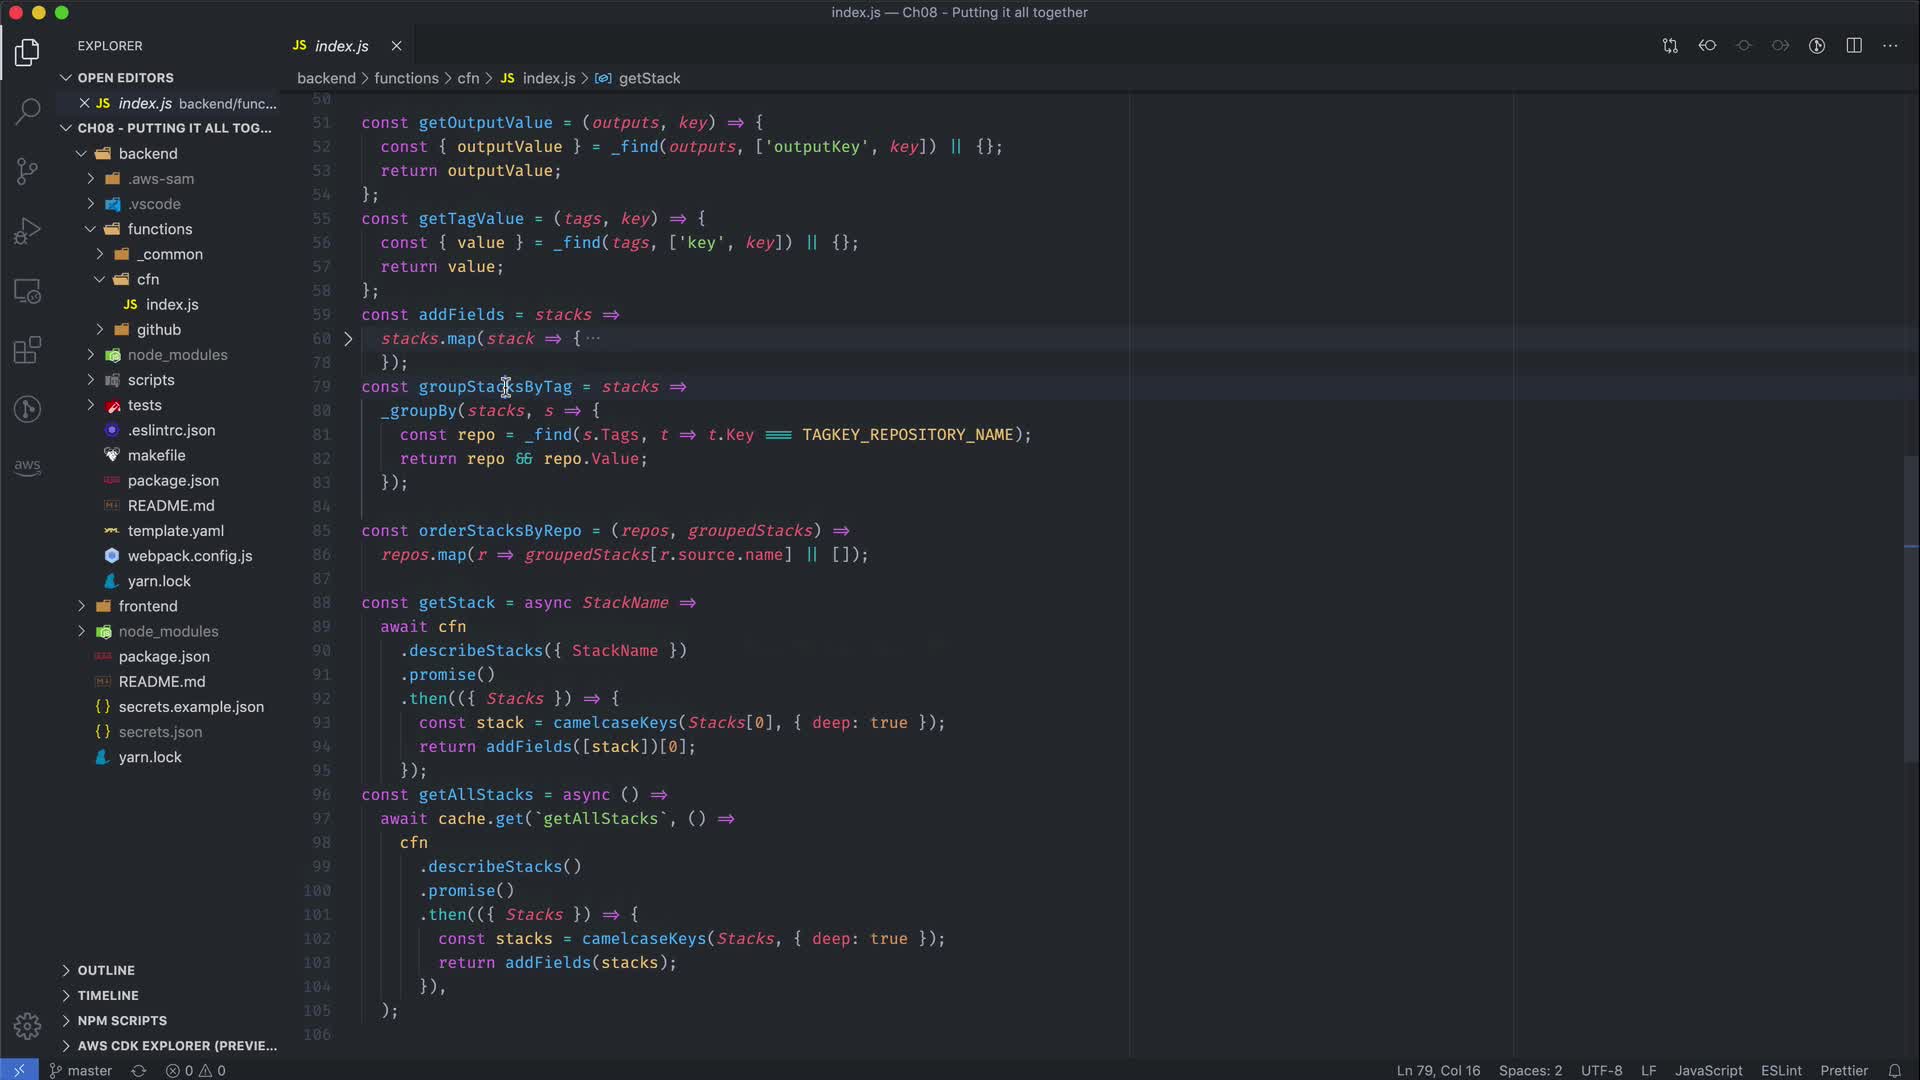Expand the NPM SCRIPTS section
Screen dimensions: 1920x1080
coord(122,1020)
